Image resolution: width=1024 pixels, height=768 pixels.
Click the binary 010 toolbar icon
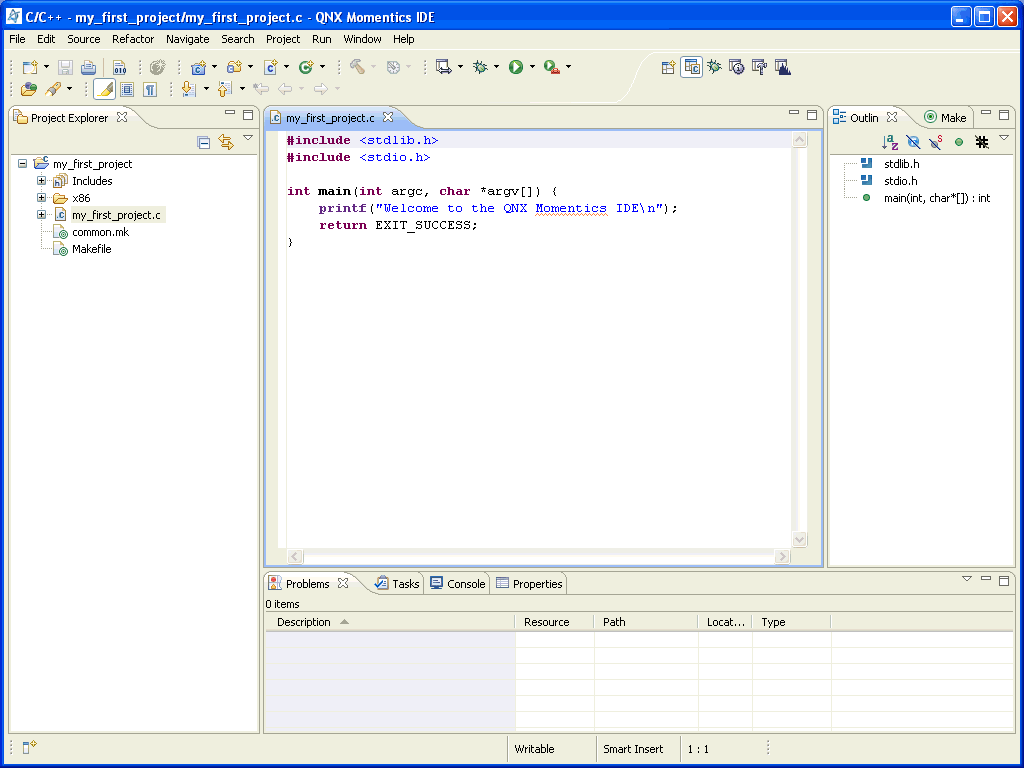(x=119, y=67)
